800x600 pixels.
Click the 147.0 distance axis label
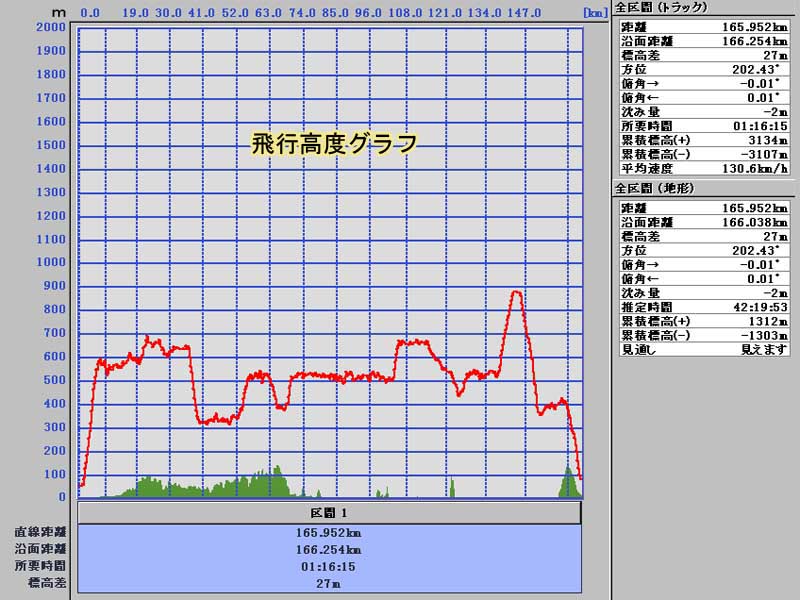pos(523,13)
